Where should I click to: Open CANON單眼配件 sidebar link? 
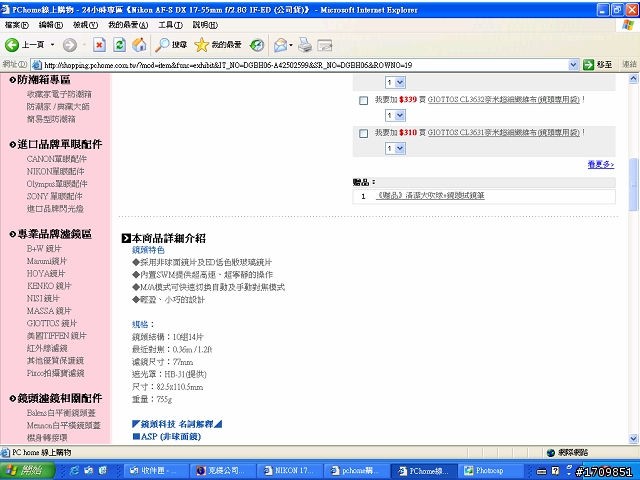click(57, 159)
